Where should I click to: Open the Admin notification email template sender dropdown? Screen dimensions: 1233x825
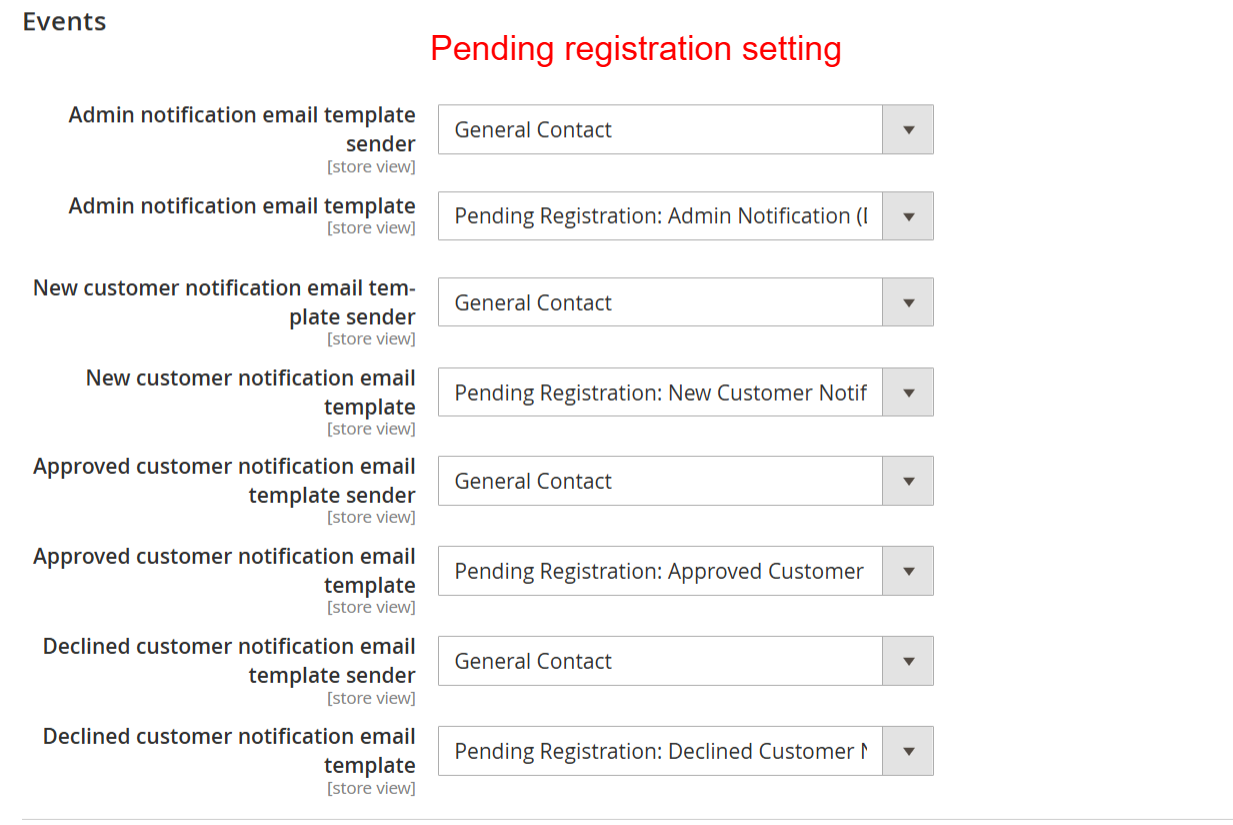(685, 130)
